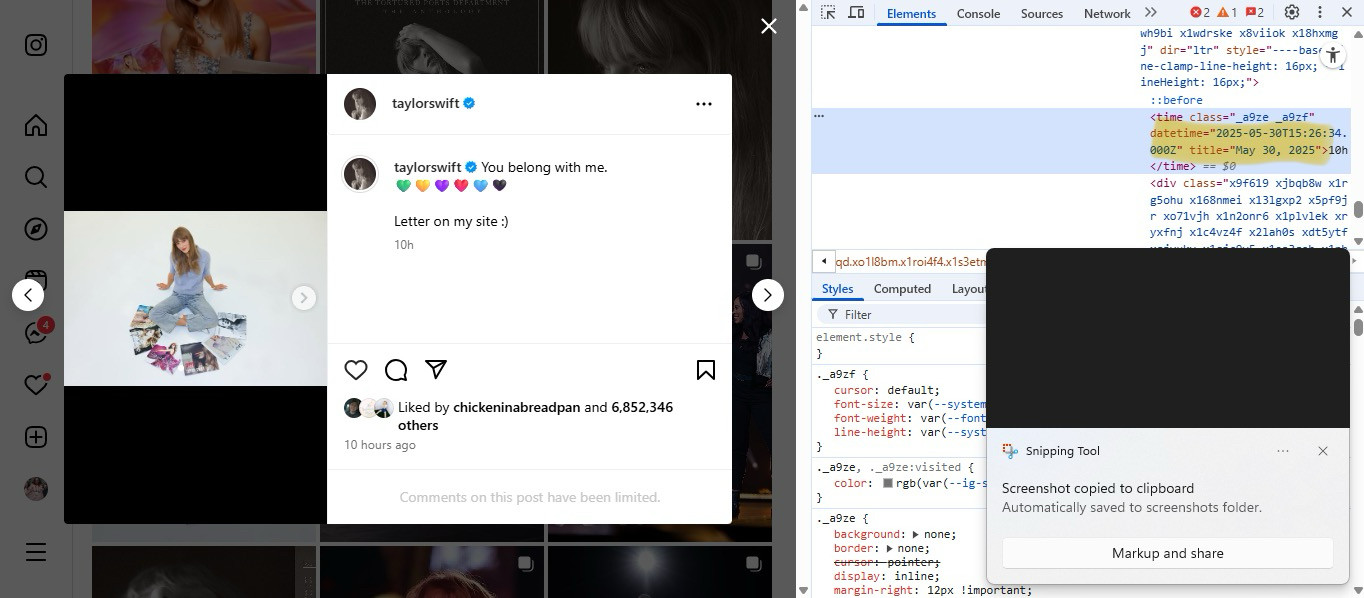Like the post with the heart icon
This screenshot has width=1364, height=598.
tap(356, 370)
